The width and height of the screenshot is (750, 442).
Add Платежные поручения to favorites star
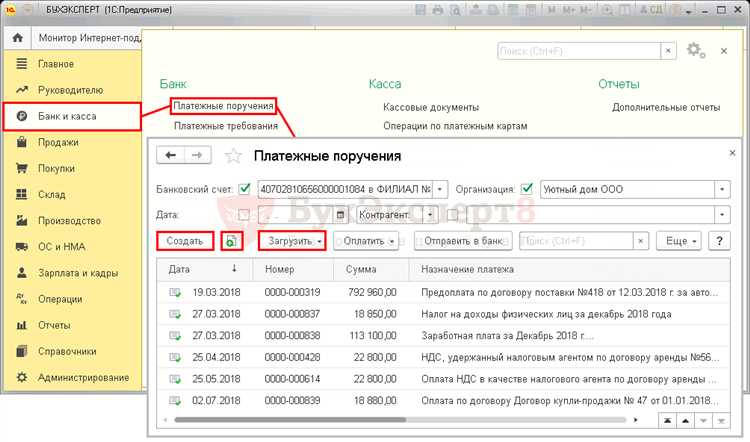coord(233,156)
